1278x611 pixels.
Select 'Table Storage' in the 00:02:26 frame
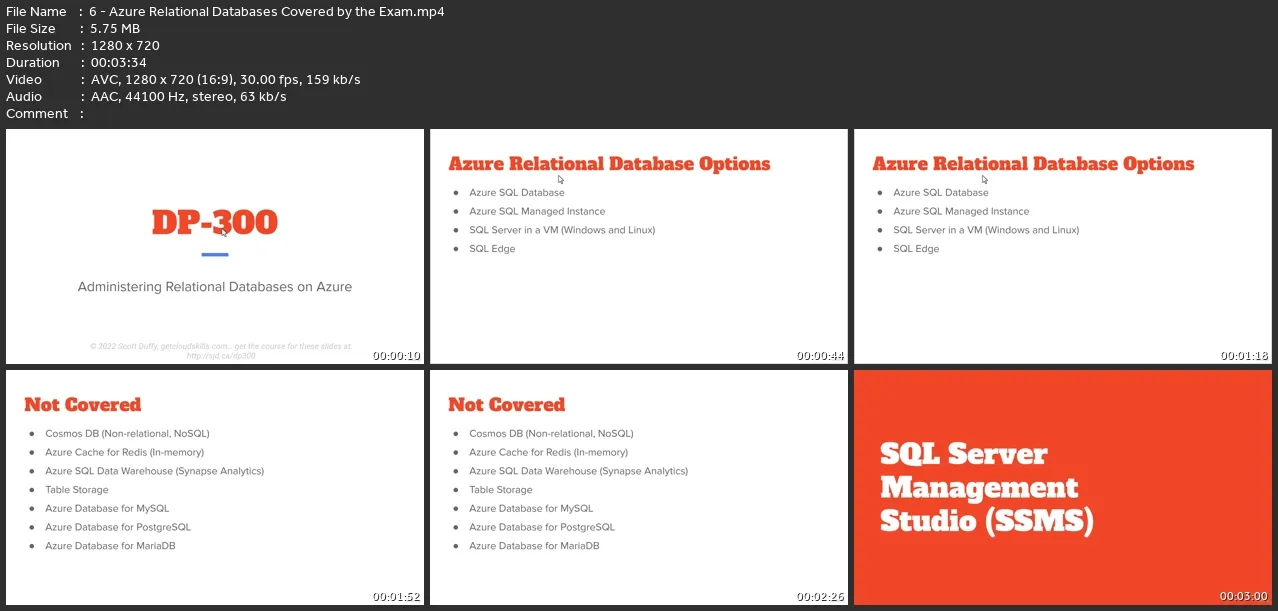[x=501, y=490]
